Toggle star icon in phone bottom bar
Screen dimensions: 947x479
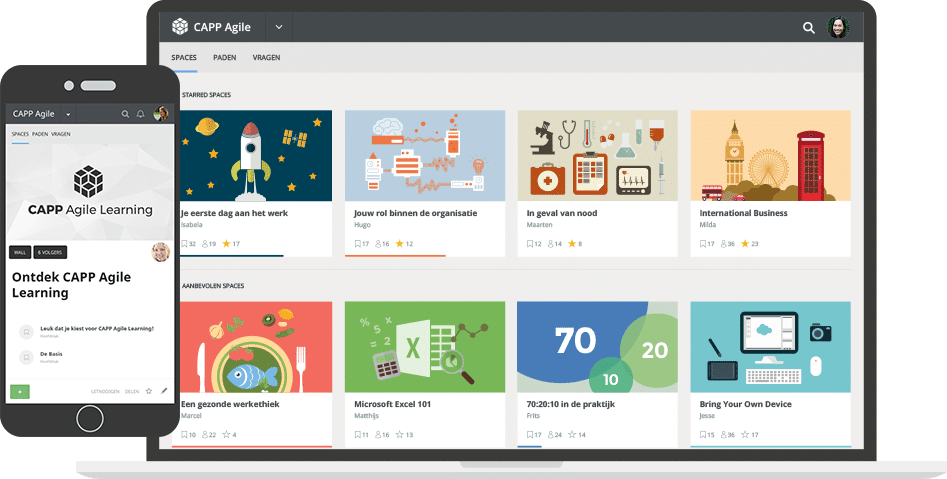149,391
